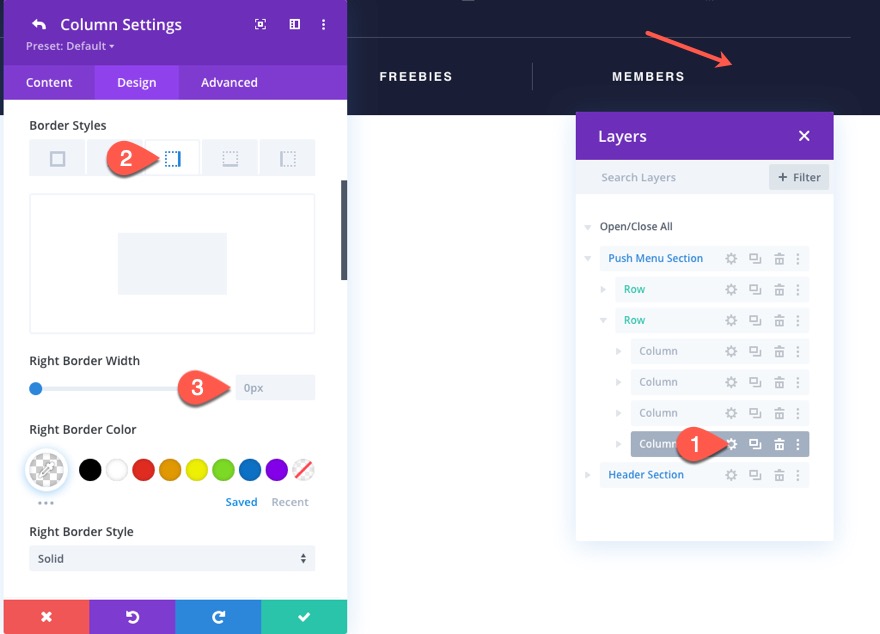Pick the black Right Border Color swatch
The width and height of the screenshot is (880, 634).
tap(91, 470)
